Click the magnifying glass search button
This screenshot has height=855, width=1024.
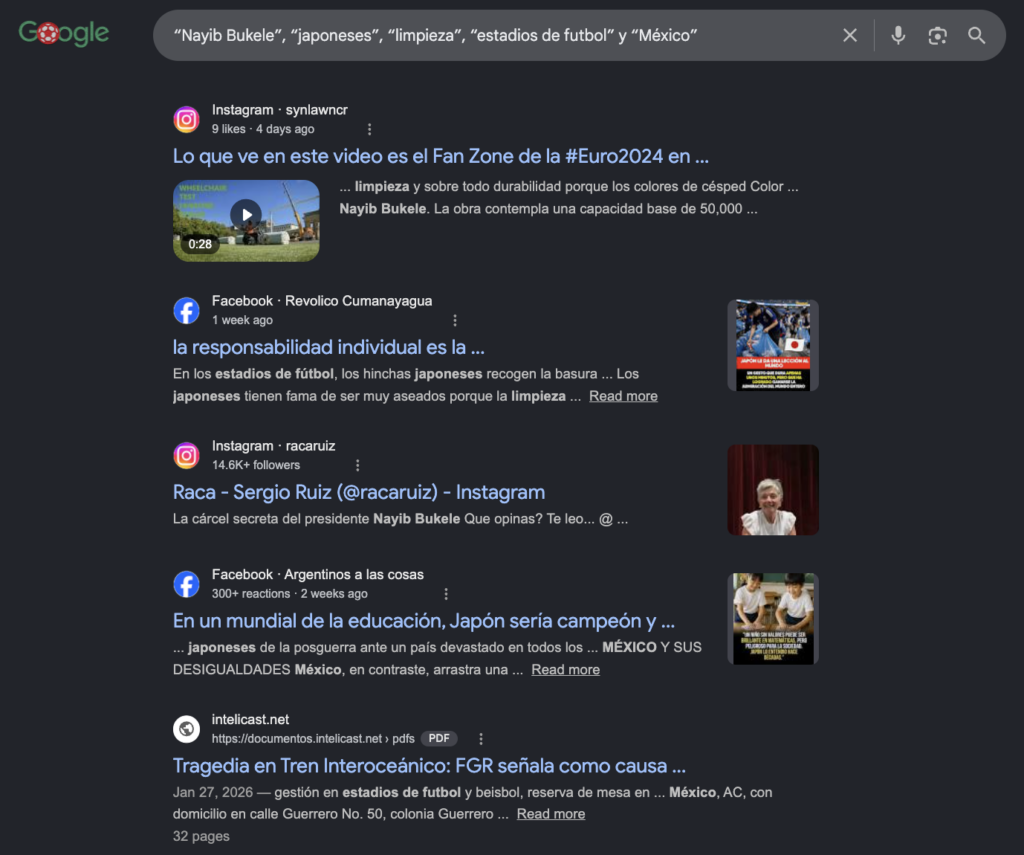click(976, 35)
